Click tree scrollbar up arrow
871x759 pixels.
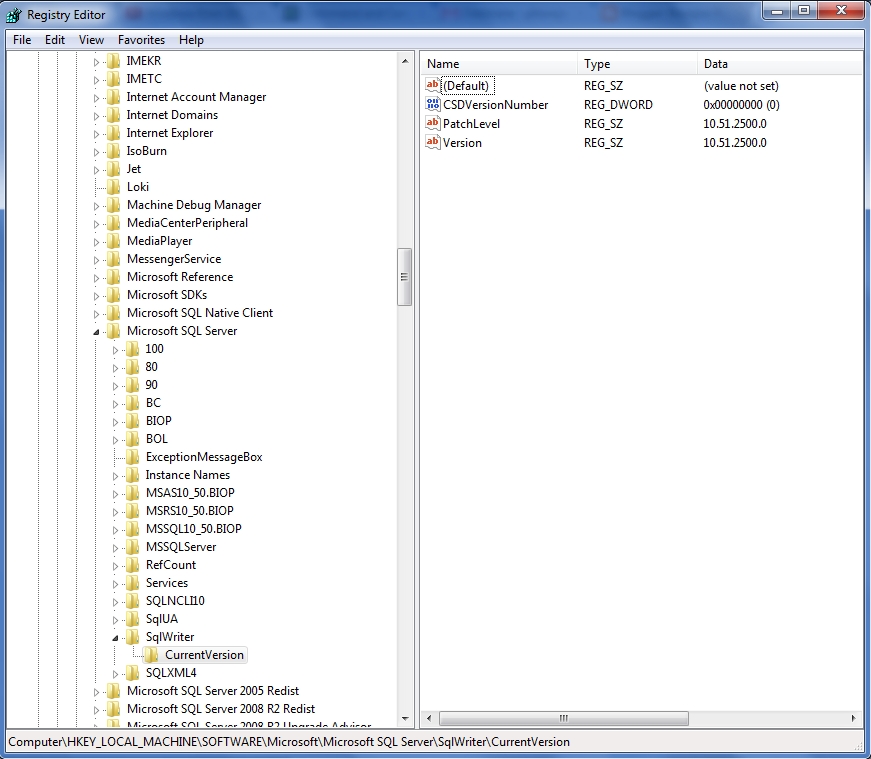point(404,61)
